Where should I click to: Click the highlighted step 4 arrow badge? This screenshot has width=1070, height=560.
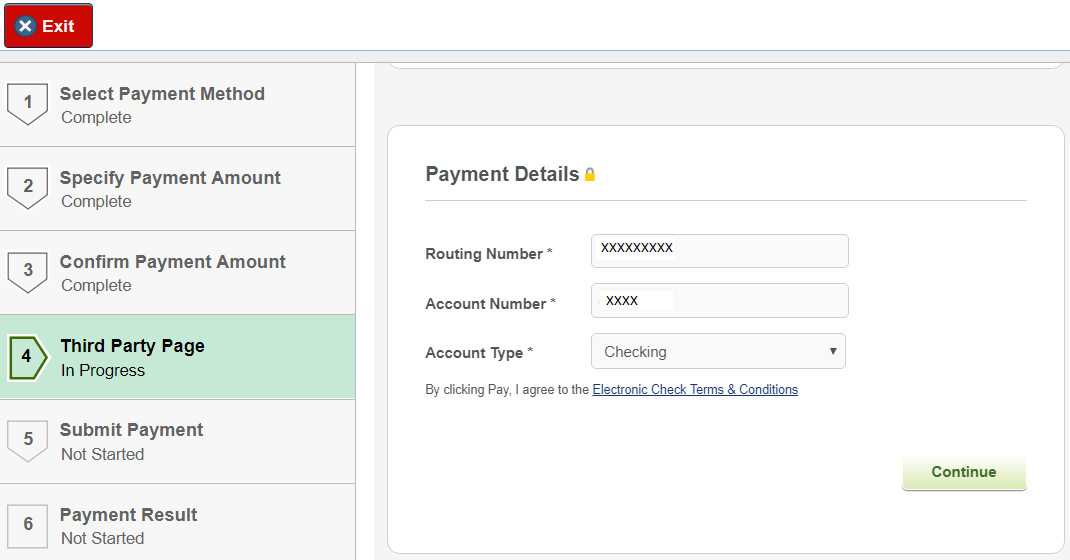pos(27,356)
